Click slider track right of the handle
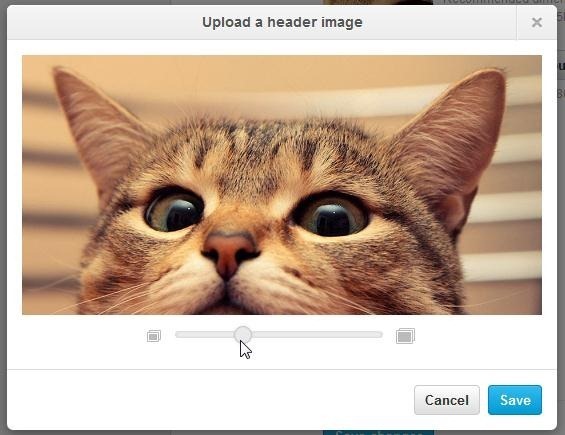This screenshot has height=435, width=565. point(317,335)
